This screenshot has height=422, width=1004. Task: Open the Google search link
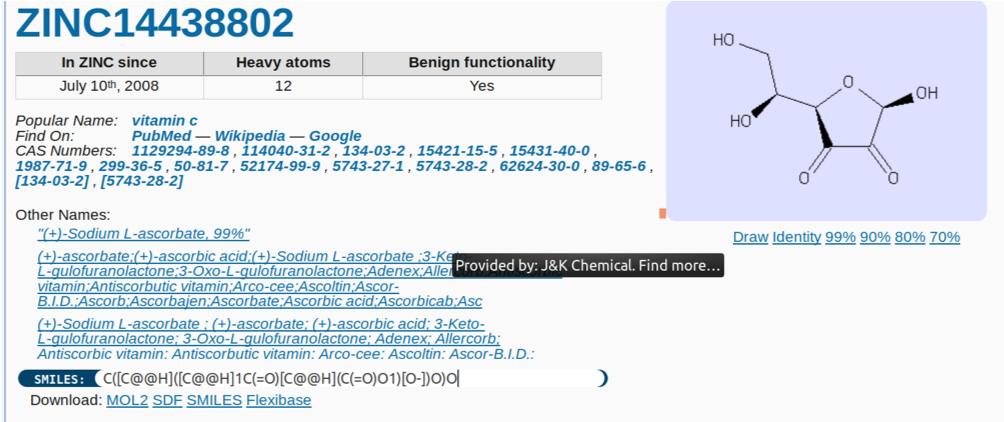click(x=335, y=136)
